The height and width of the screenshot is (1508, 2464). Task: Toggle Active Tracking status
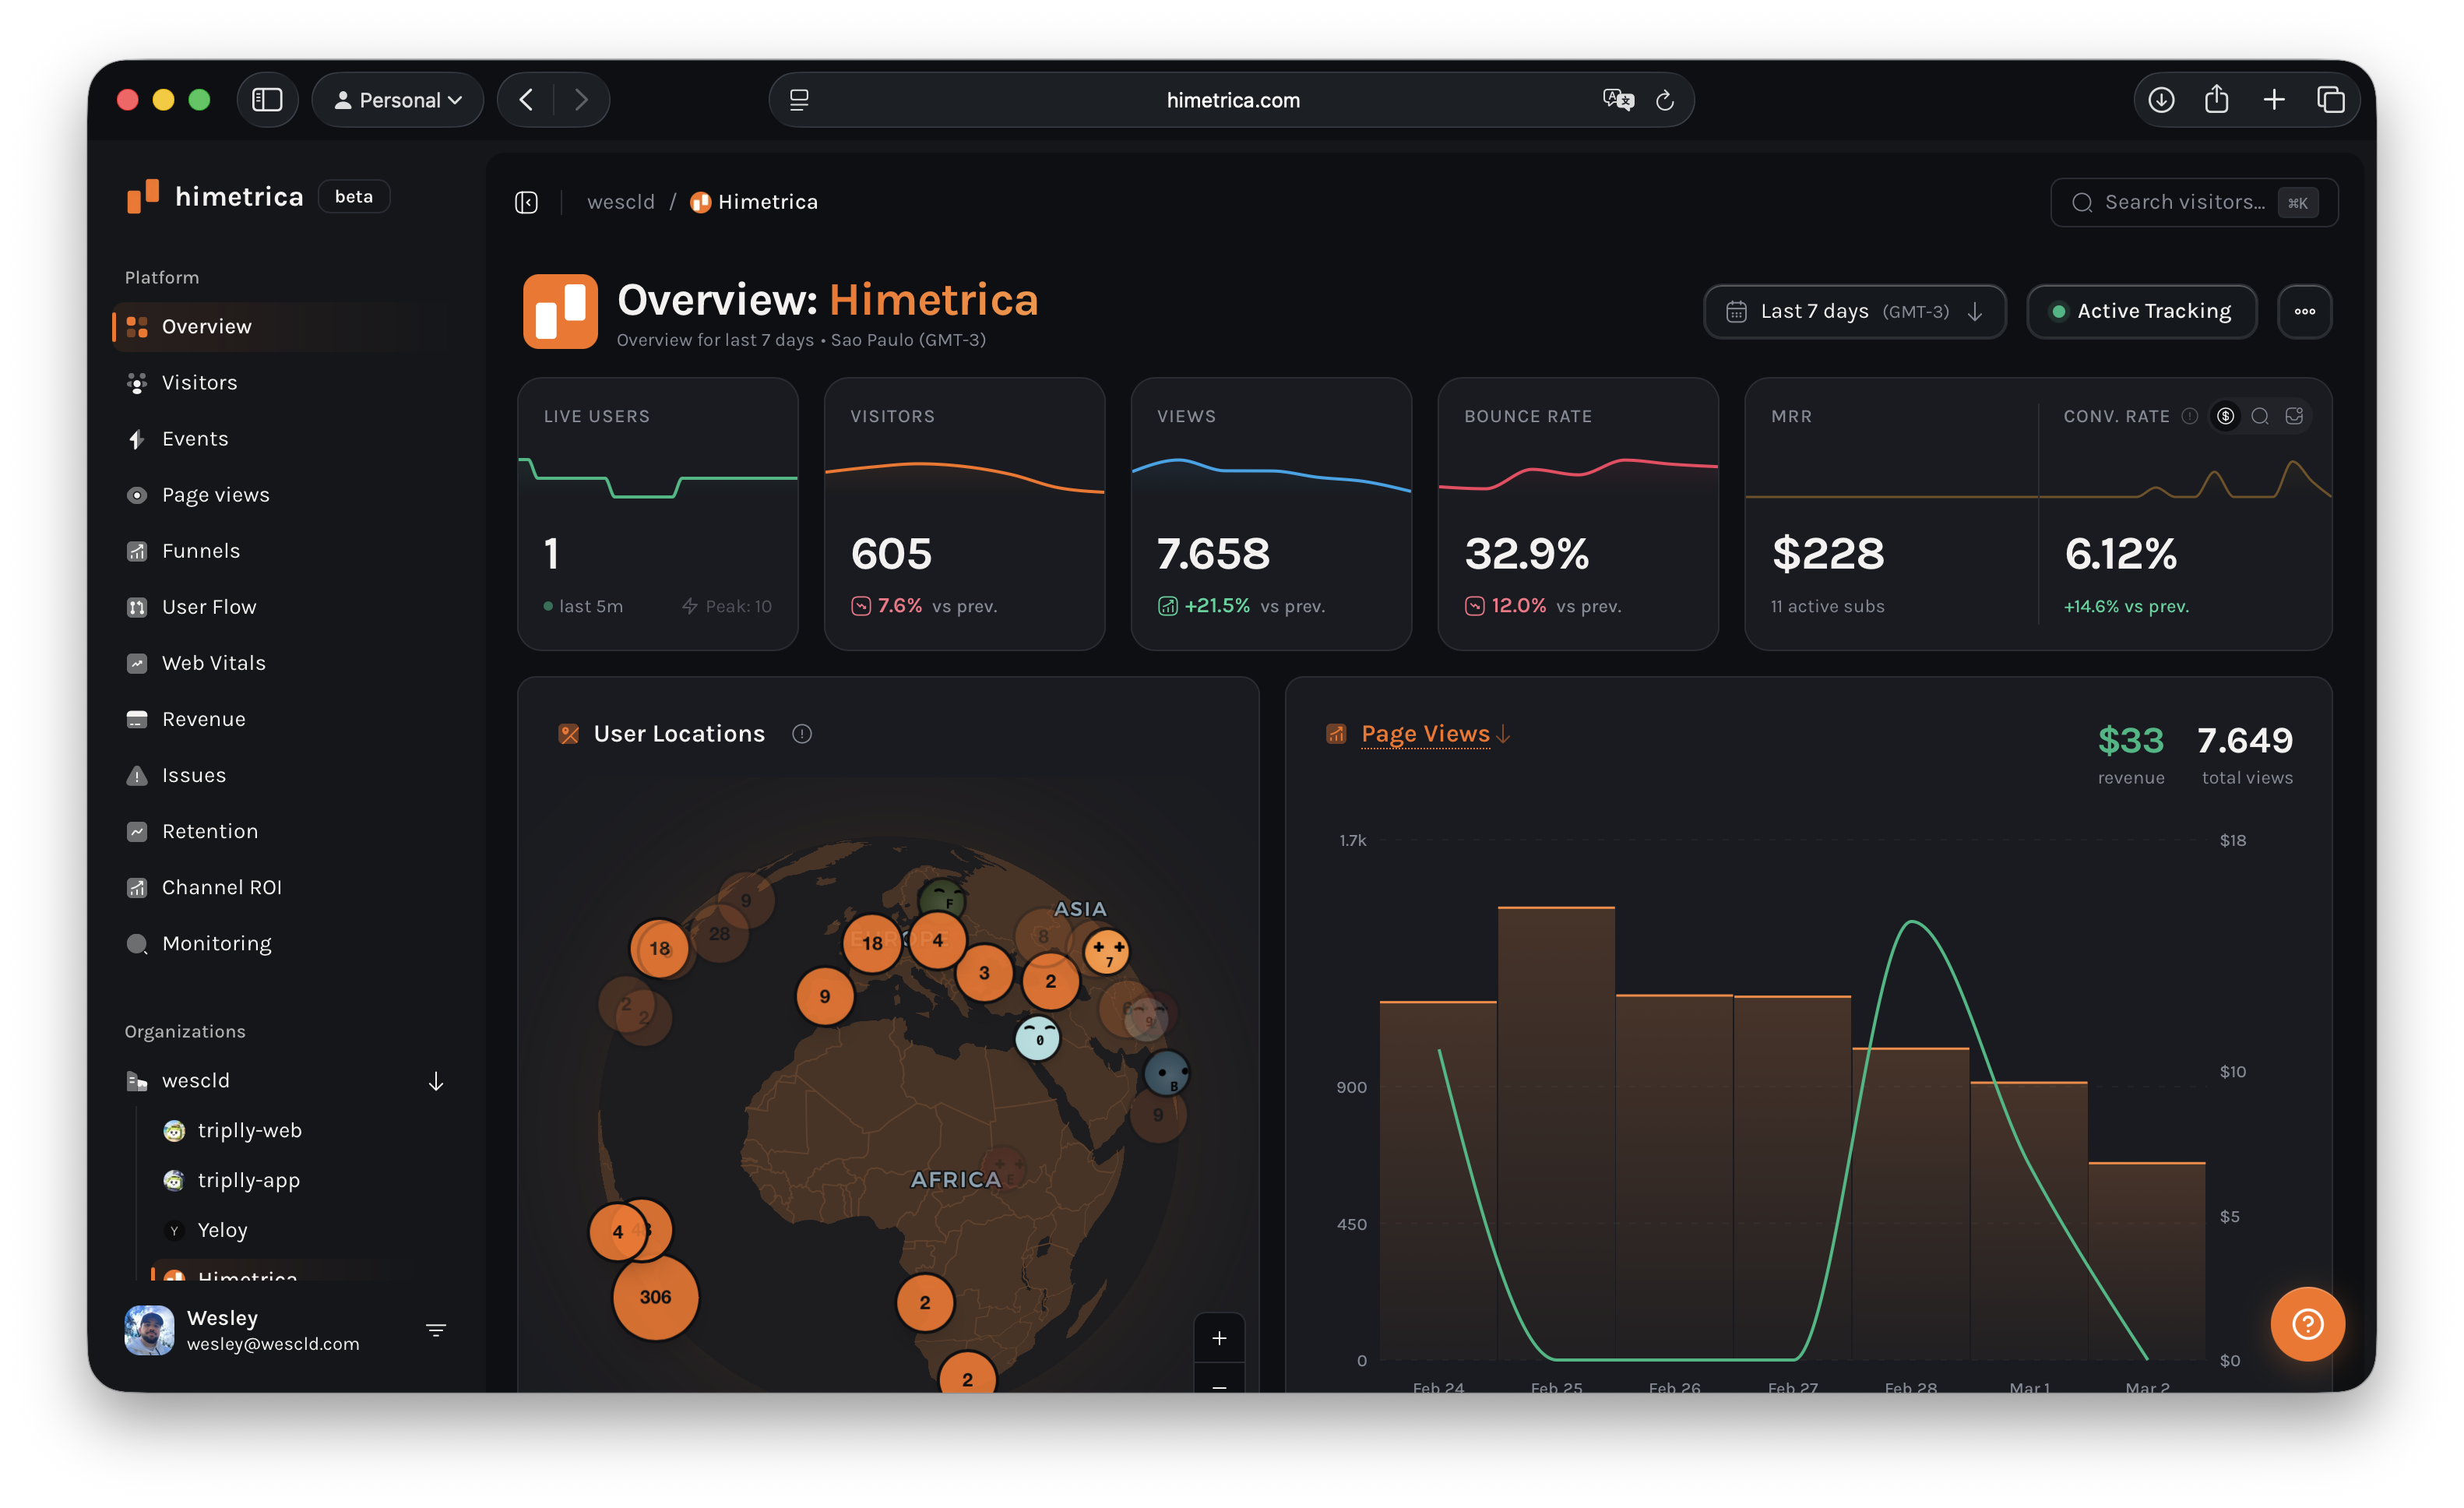coord(2141,311)
